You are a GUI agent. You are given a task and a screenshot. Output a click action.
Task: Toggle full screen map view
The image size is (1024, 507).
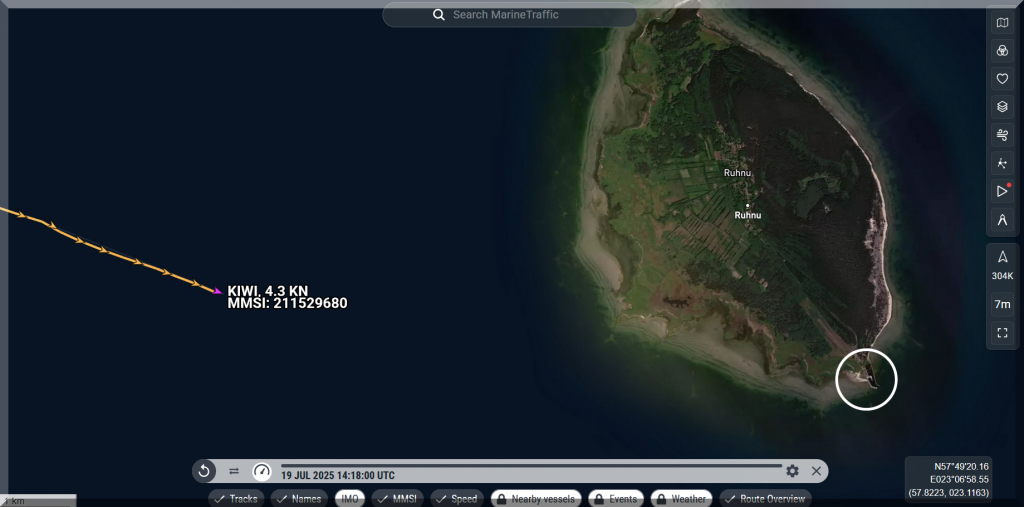click(x=1002, y=332)
